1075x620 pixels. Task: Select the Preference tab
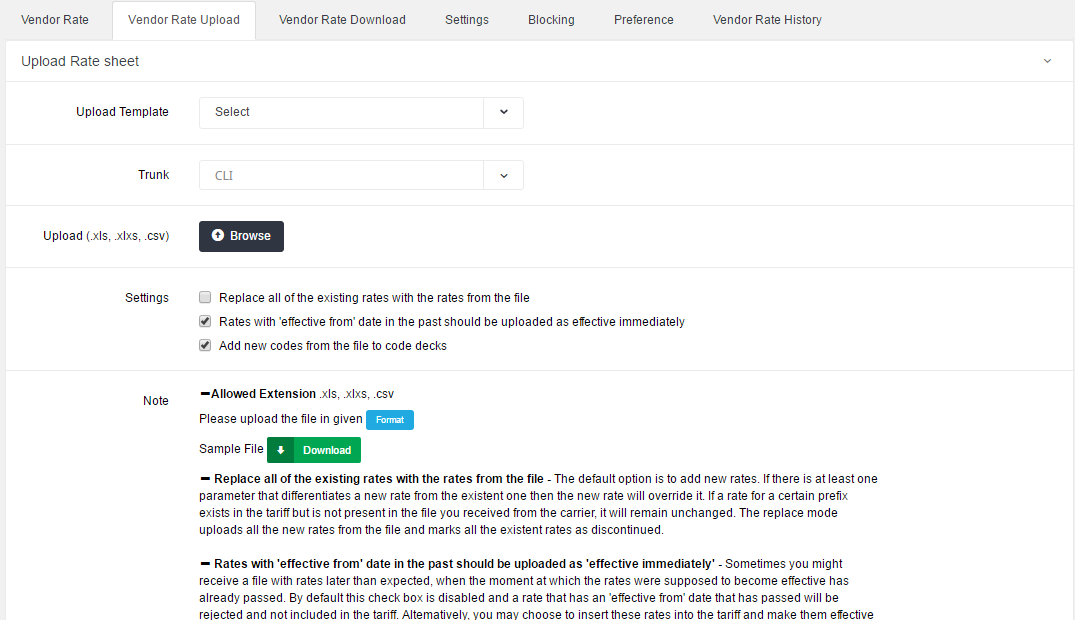click(643, 20)
